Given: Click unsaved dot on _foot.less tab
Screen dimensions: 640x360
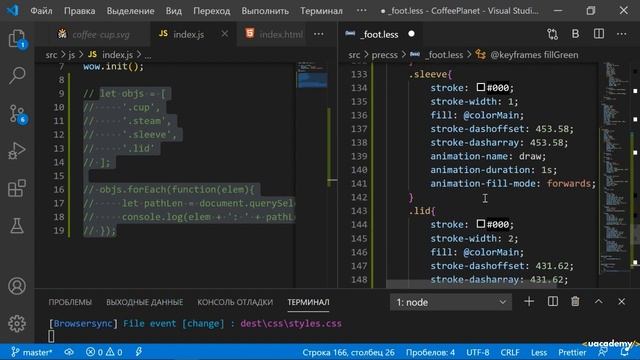Looking at the screenshot, I should click(x=411, y=34).
